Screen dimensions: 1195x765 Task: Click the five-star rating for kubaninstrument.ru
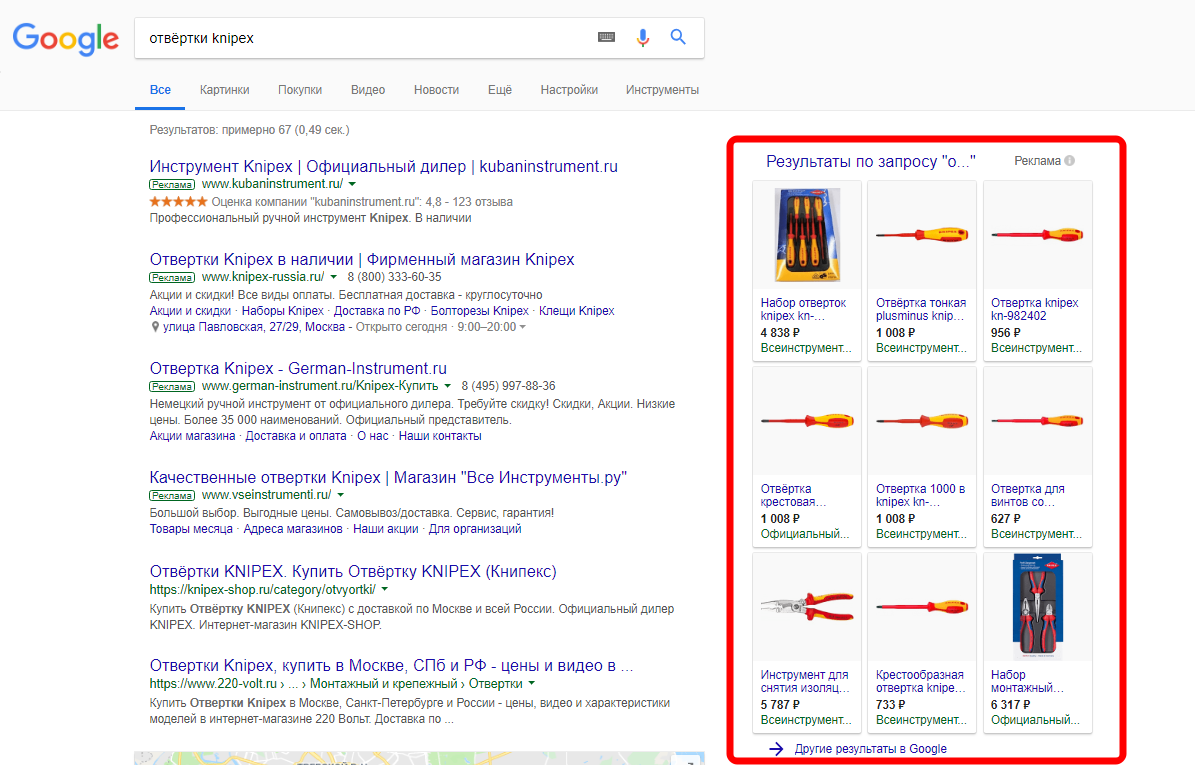[178, 202]
